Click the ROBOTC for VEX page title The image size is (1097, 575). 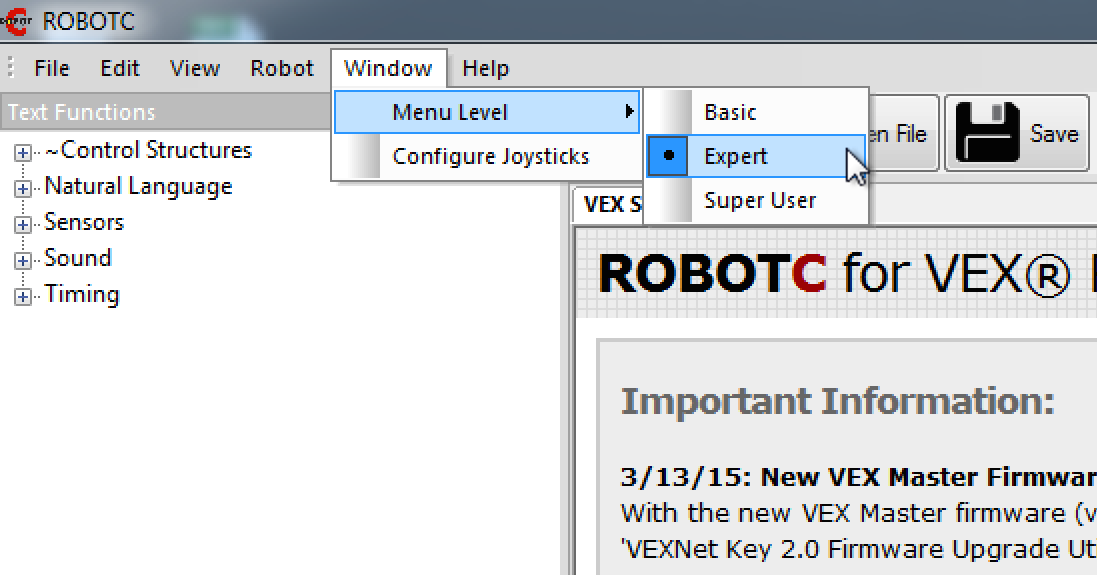pyautogui.click(x=847, y=273)
